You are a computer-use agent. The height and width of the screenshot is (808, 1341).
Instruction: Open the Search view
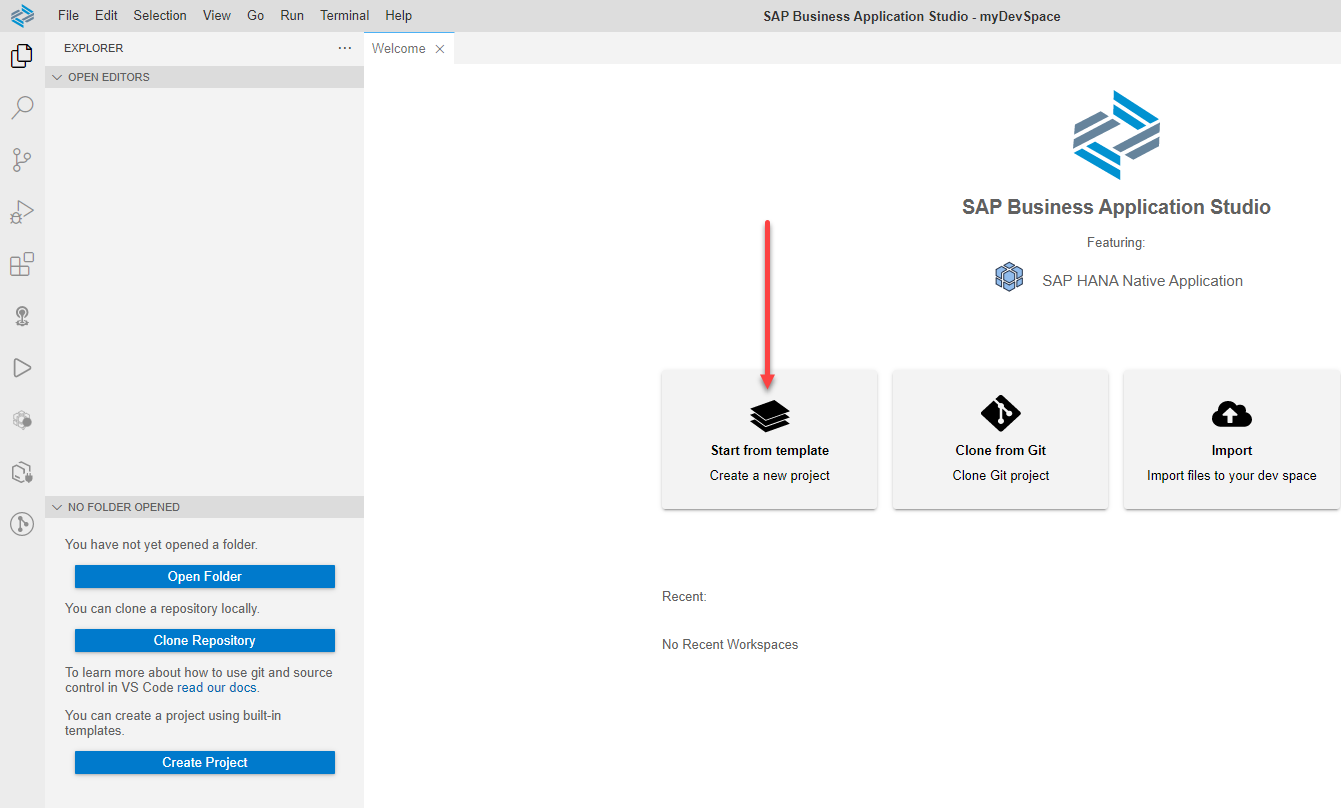(21, 107)
